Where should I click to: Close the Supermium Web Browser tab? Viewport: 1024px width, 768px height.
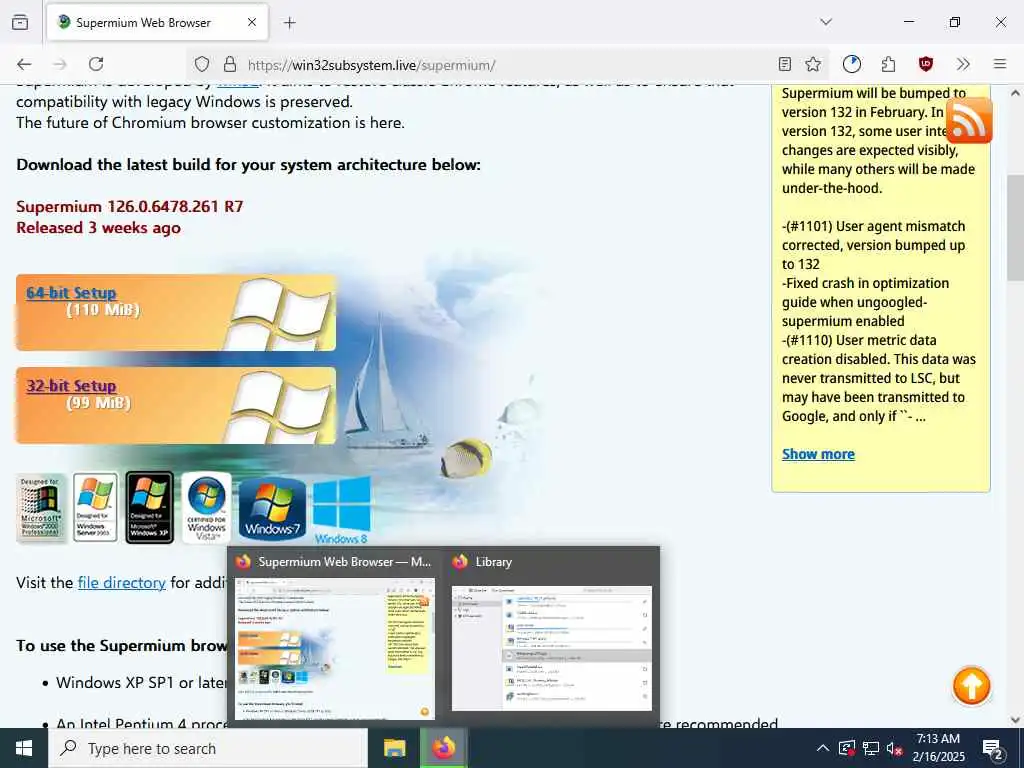click(251, 22)
